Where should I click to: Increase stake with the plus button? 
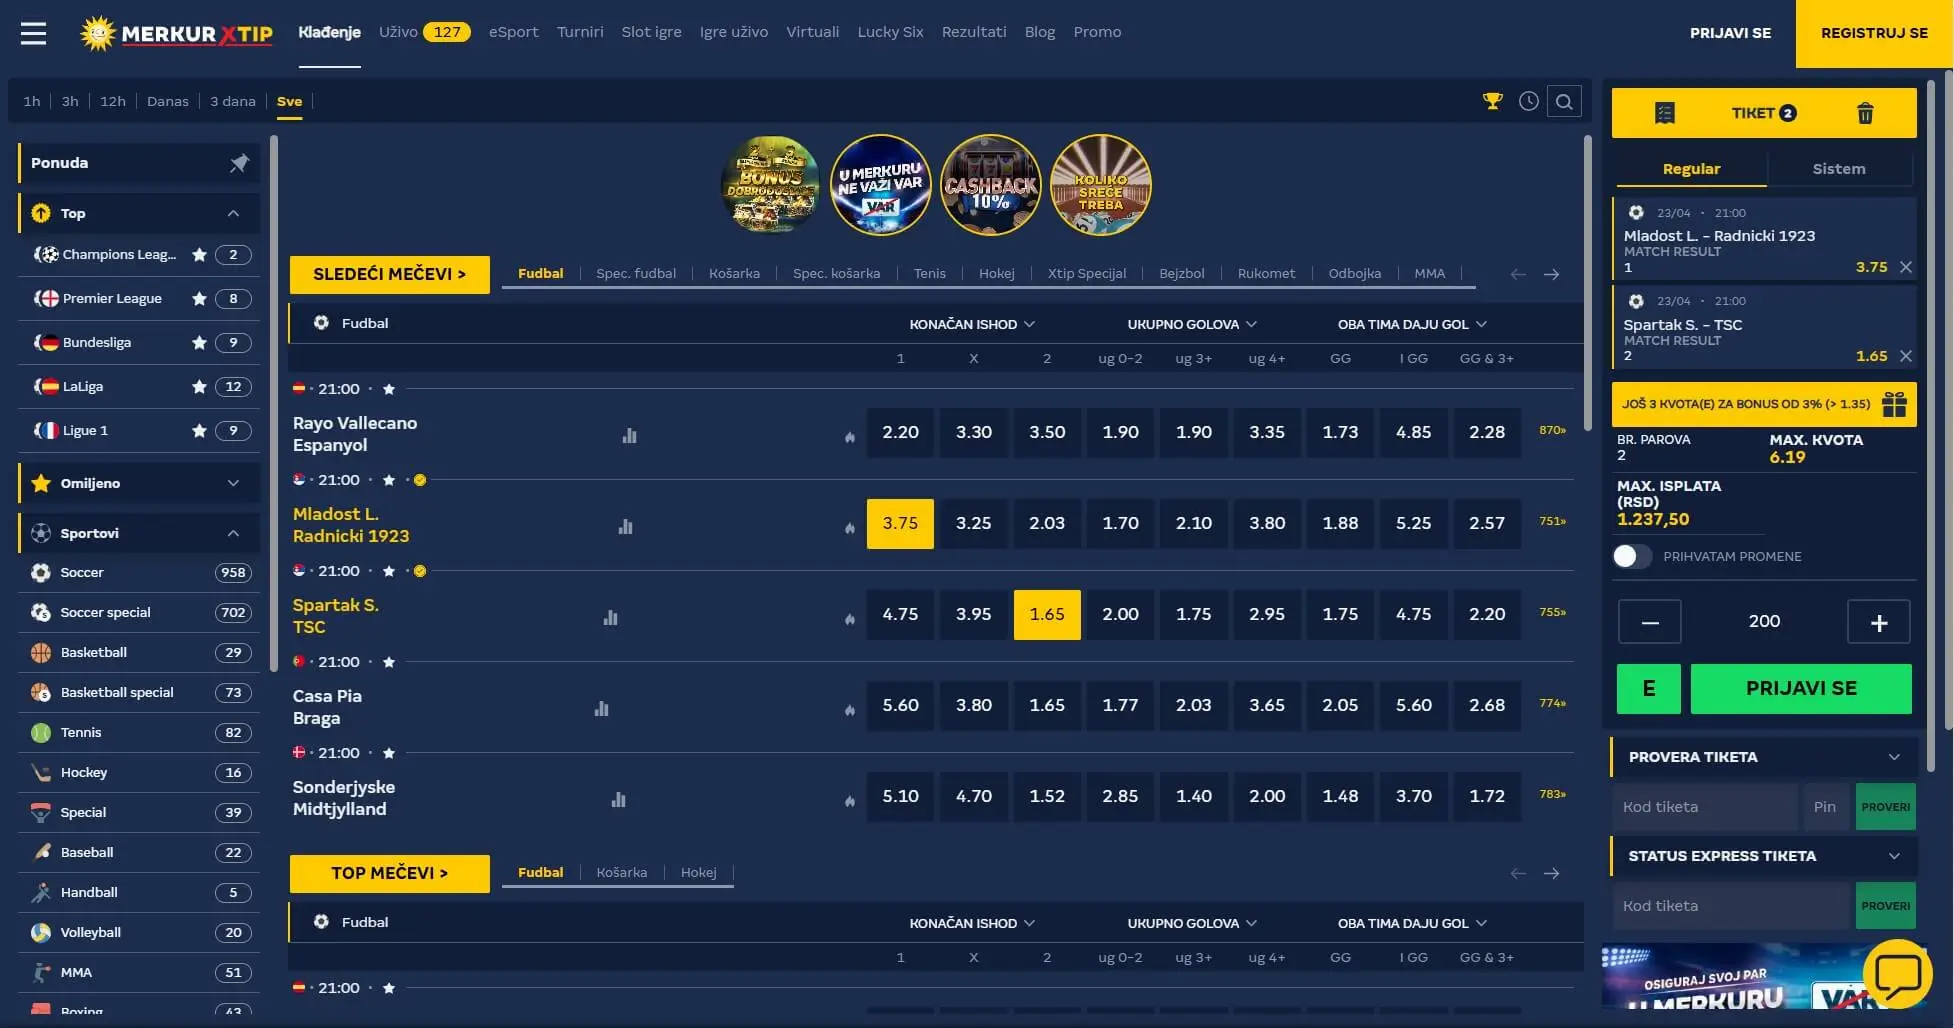1879,622
